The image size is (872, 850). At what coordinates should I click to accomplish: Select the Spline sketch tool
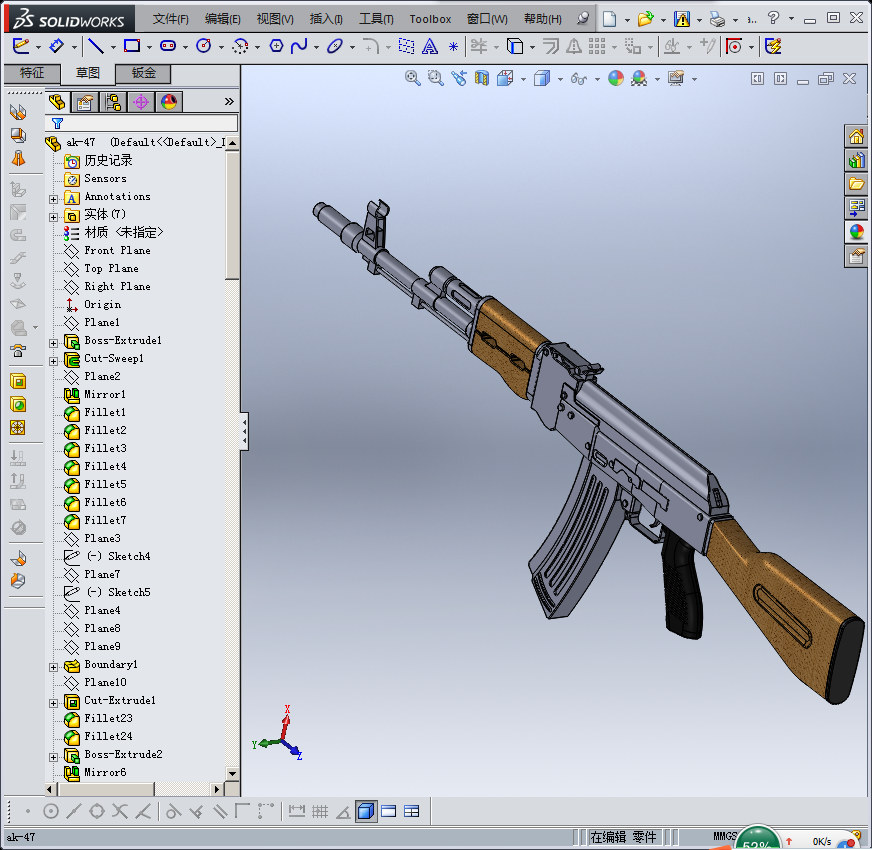[299, 46]
